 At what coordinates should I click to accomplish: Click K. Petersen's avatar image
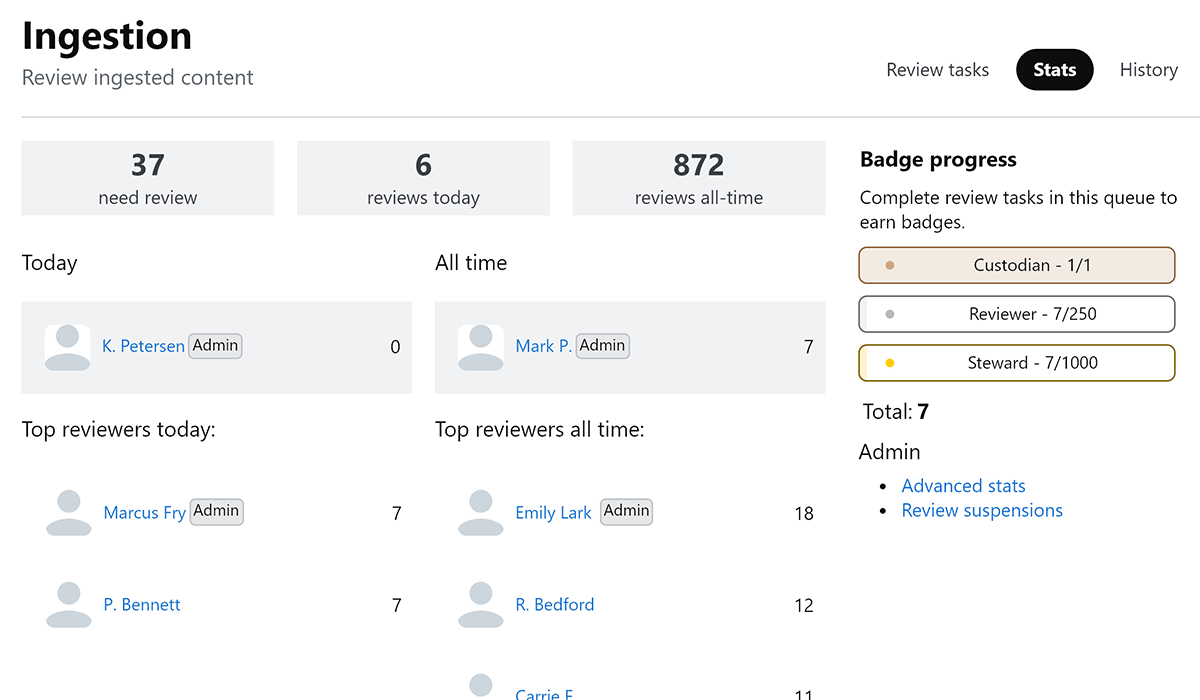tap(68, 347)
